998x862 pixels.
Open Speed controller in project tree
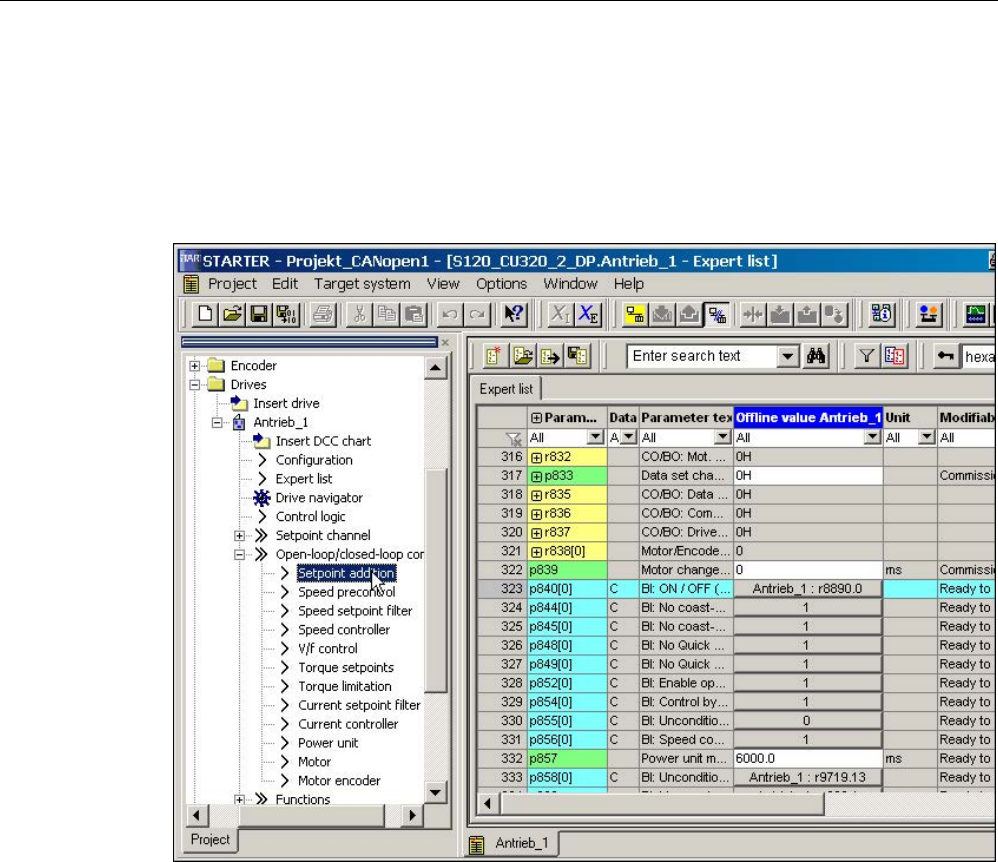pyautogui.click(x=344, y=630)
